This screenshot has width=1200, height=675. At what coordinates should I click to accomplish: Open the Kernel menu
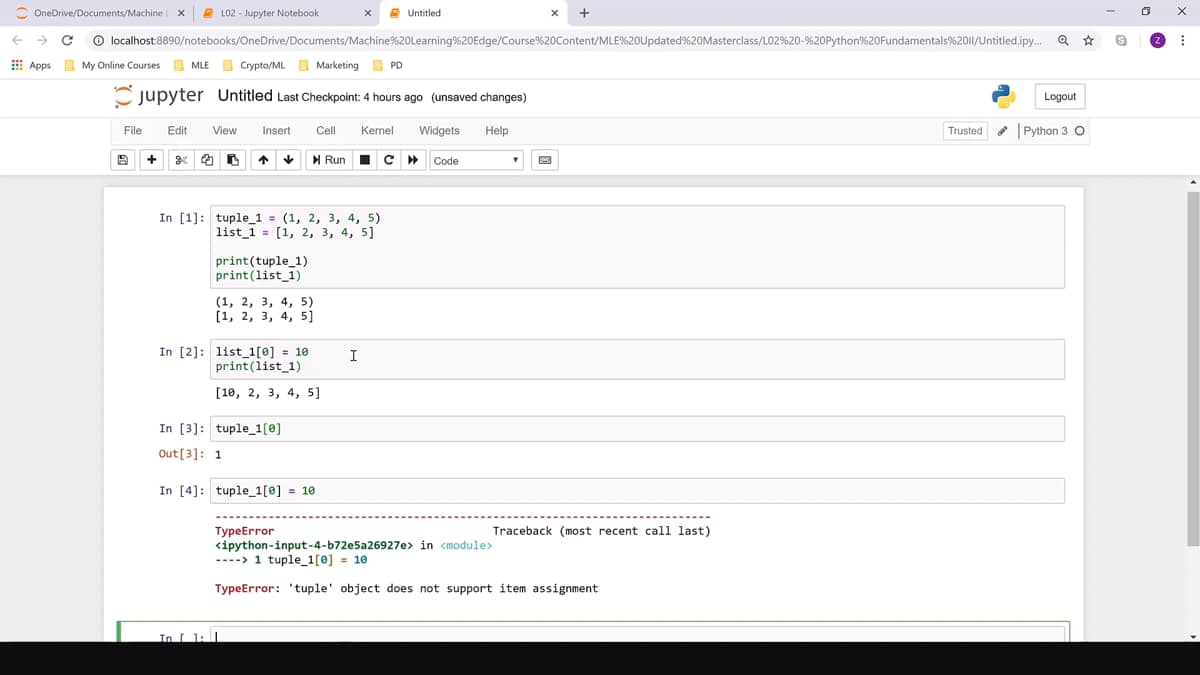(x=377, y=131)
